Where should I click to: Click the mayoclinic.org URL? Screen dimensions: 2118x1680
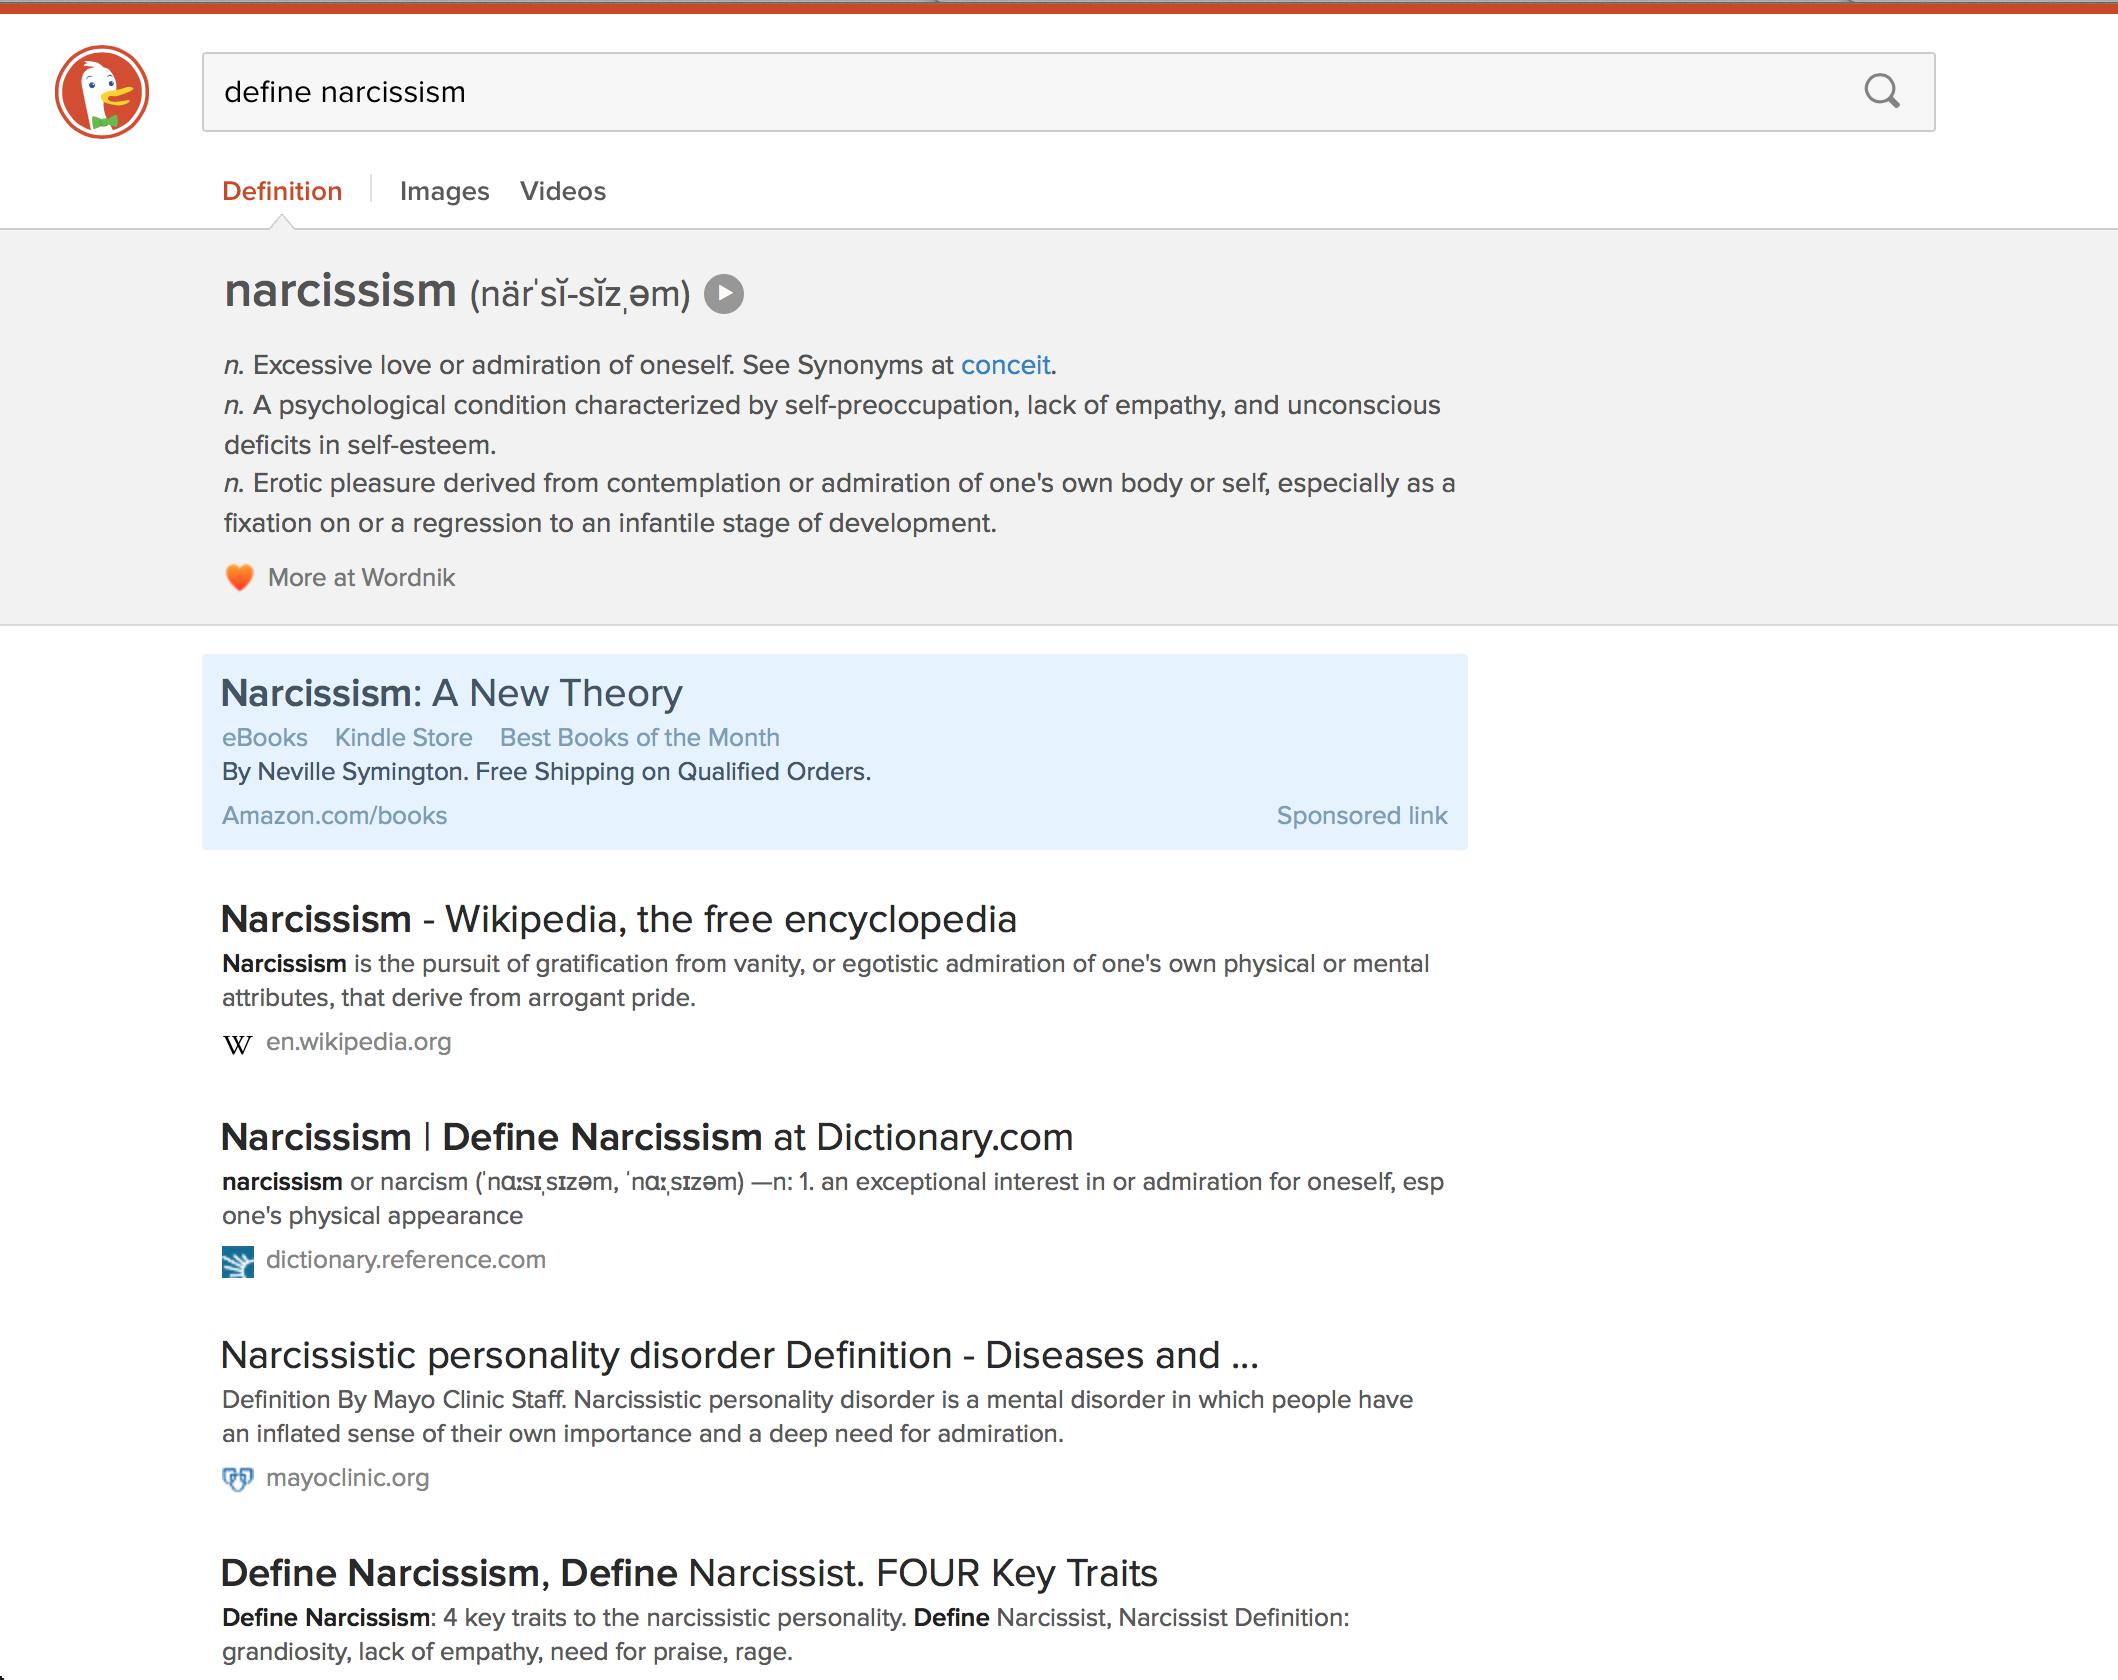[347, 1478]
